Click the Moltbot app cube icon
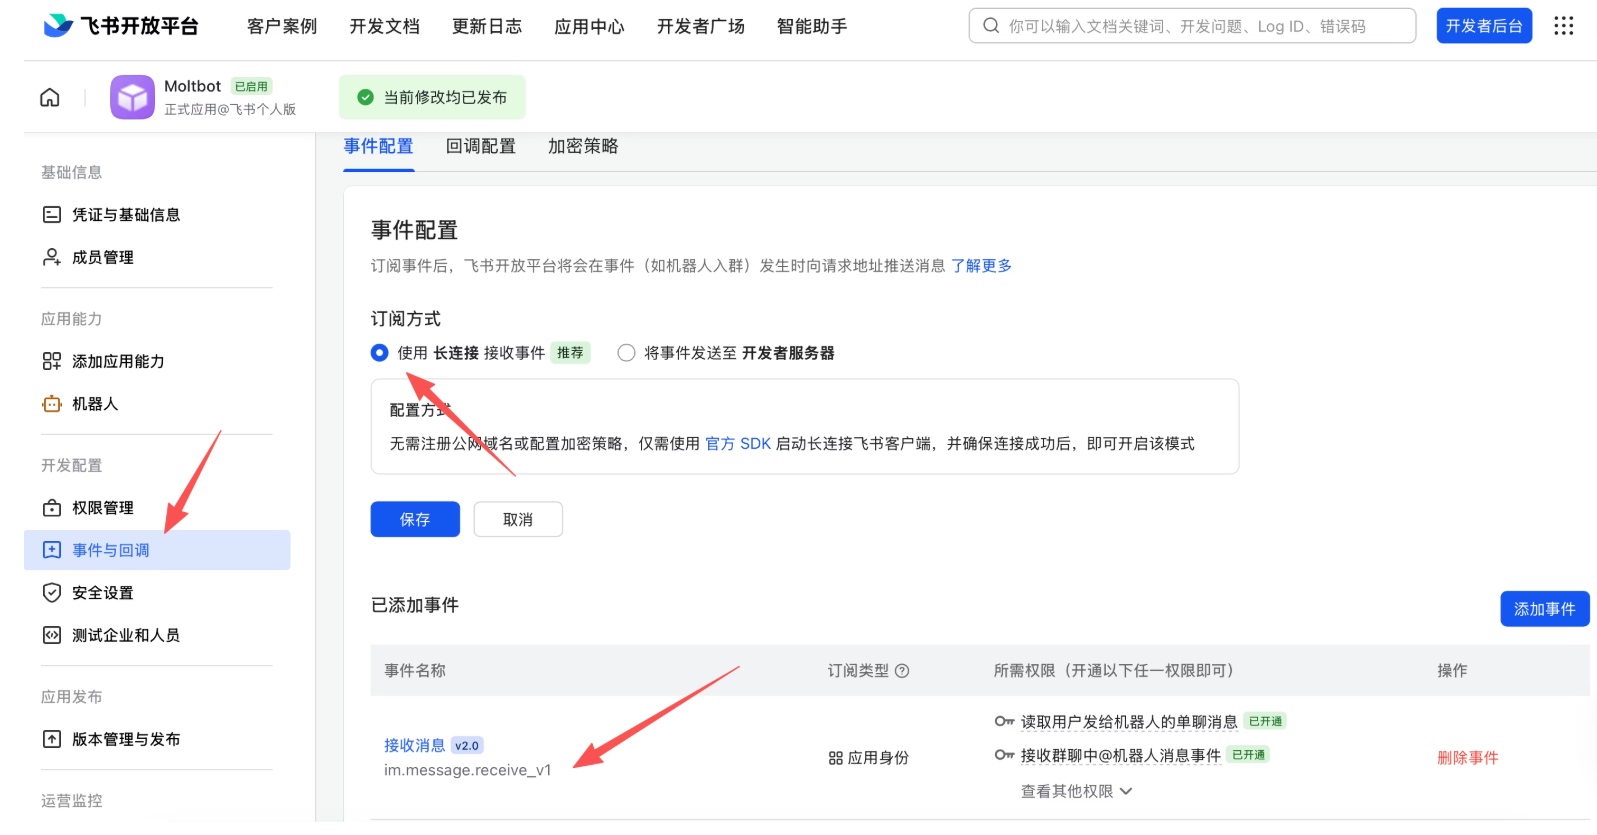 [132, 97]
